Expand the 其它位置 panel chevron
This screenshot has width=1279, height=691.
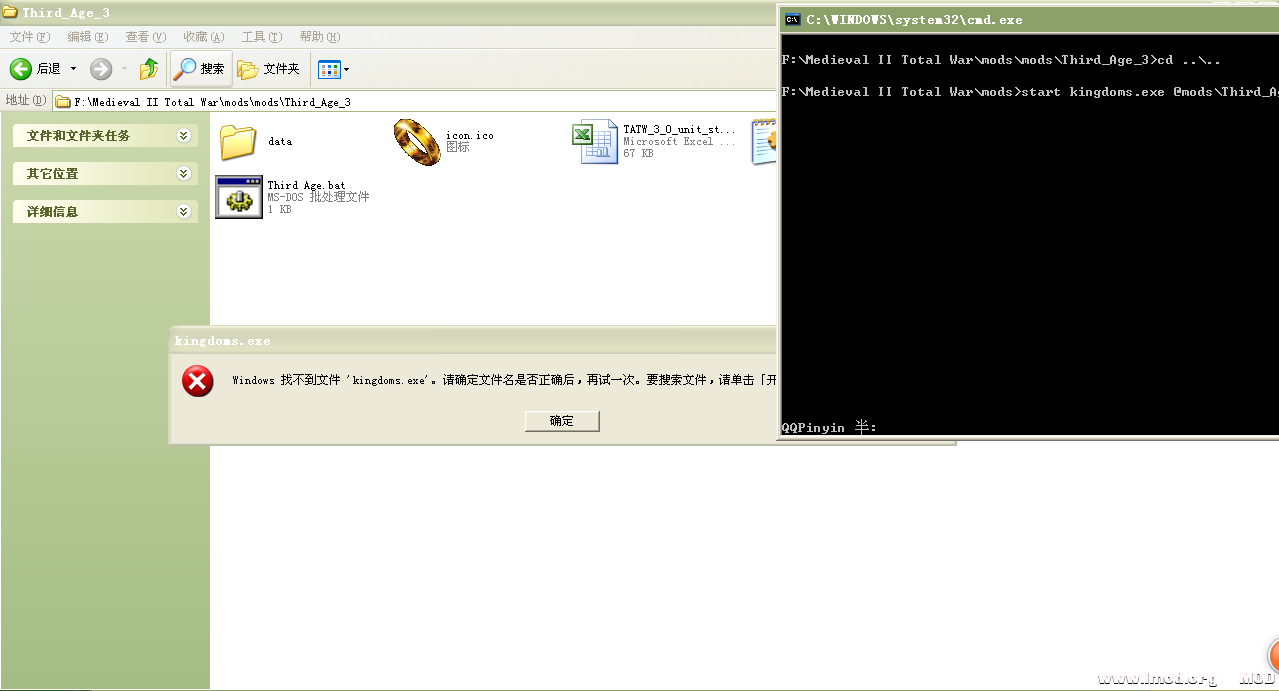[x=183, y=173]
